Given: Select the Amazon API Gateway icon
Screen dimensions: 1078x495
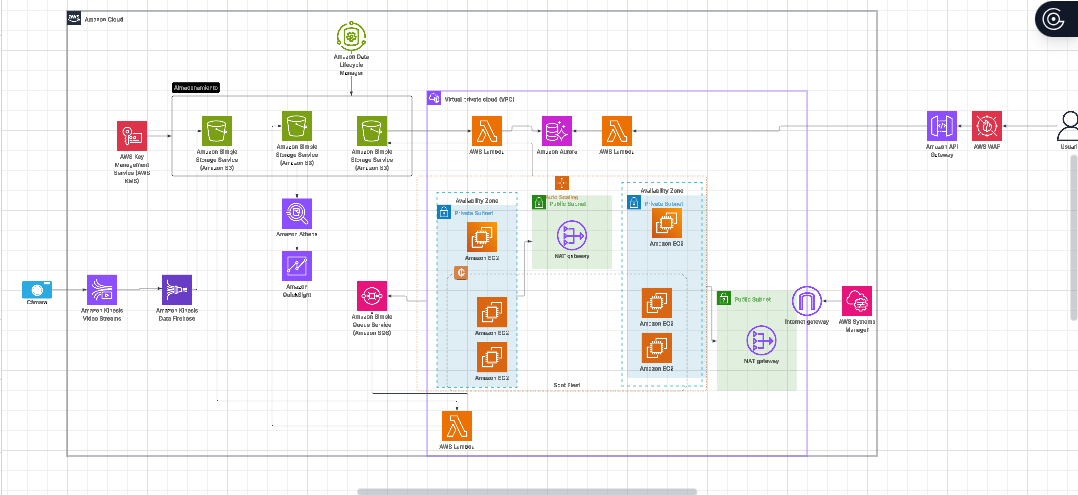Looking at the screenshot, I should click(941, 126).
